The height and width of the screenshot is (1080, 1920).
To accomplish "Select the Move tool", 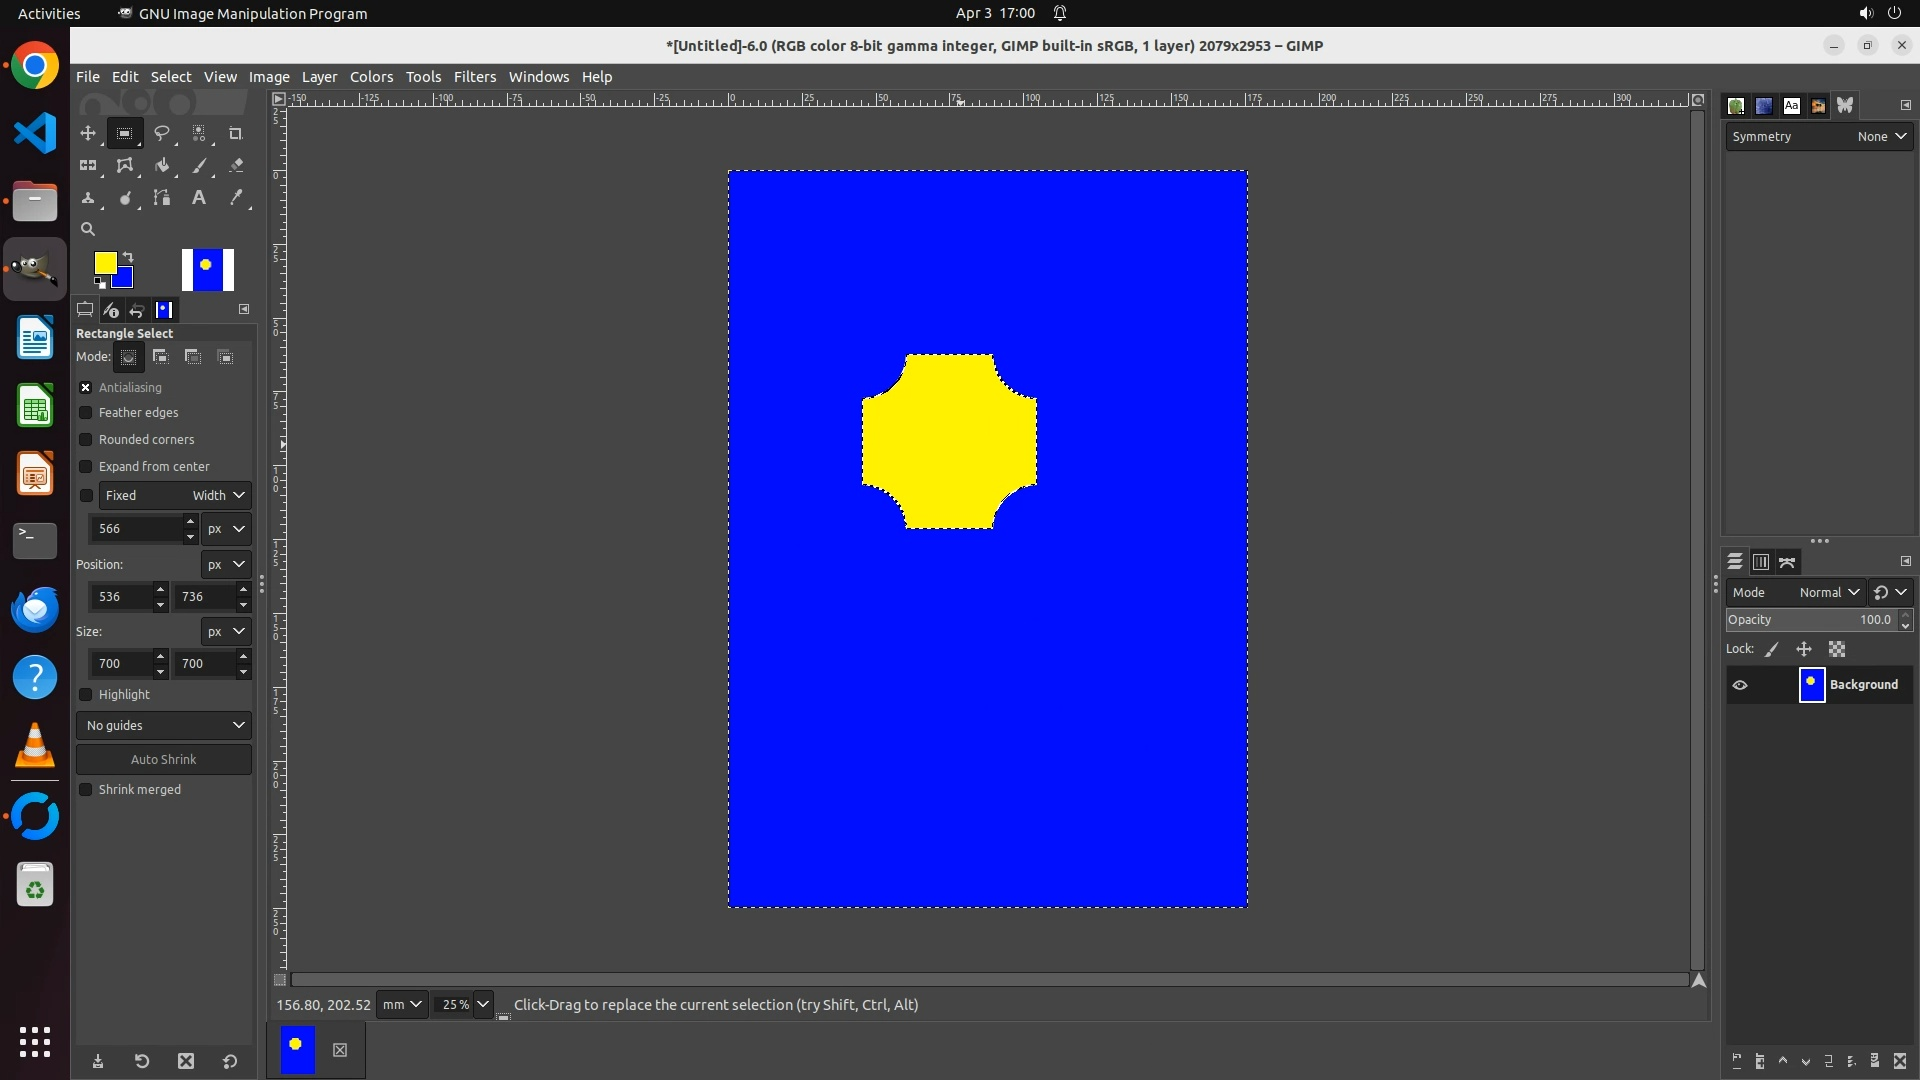I will click(88, 133).
